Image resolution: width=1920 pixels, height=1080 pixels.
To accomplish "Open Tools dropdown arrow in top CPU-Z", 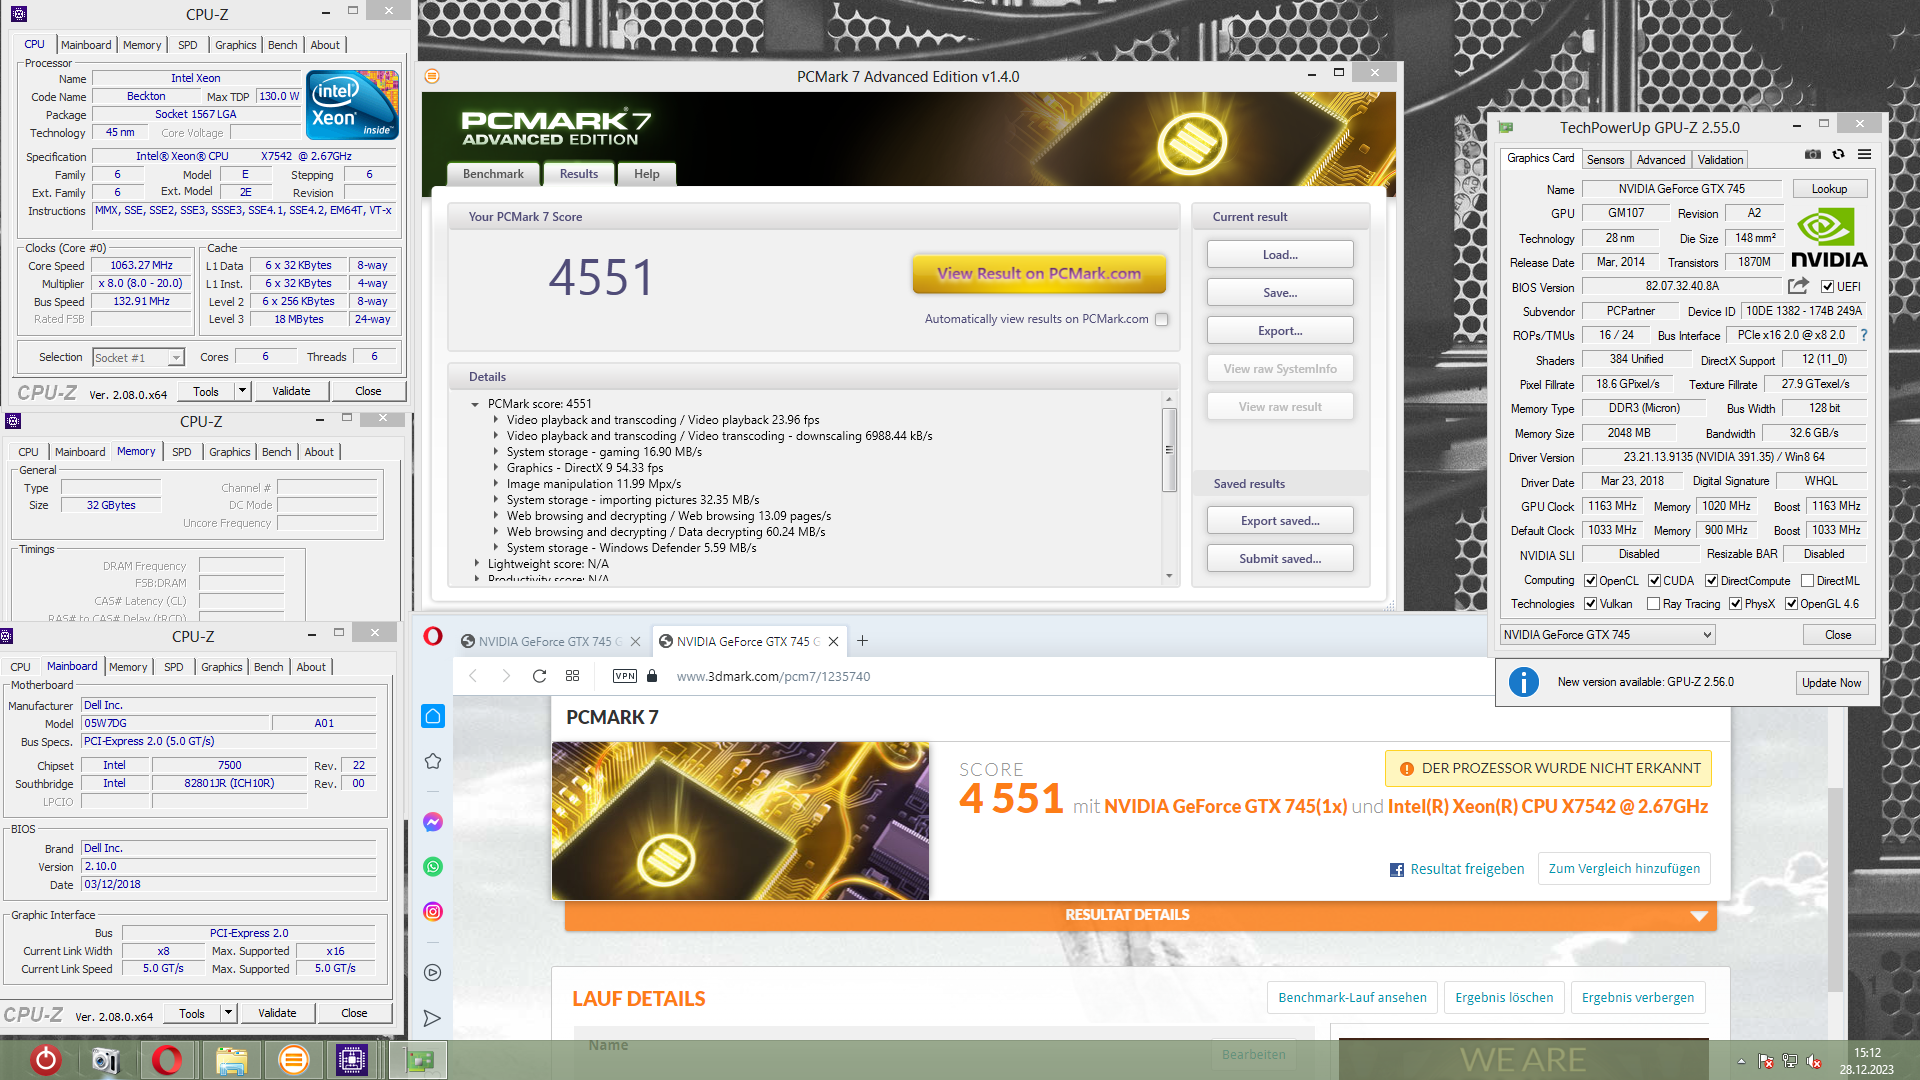I will coord(242,391).
